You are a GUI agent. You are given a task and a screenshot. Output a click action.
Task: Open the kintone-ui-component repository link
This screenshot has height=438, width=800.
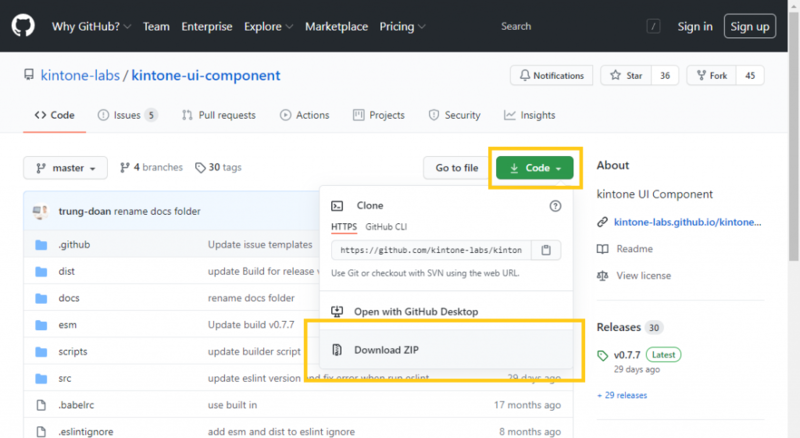click(x=206, y=76)
